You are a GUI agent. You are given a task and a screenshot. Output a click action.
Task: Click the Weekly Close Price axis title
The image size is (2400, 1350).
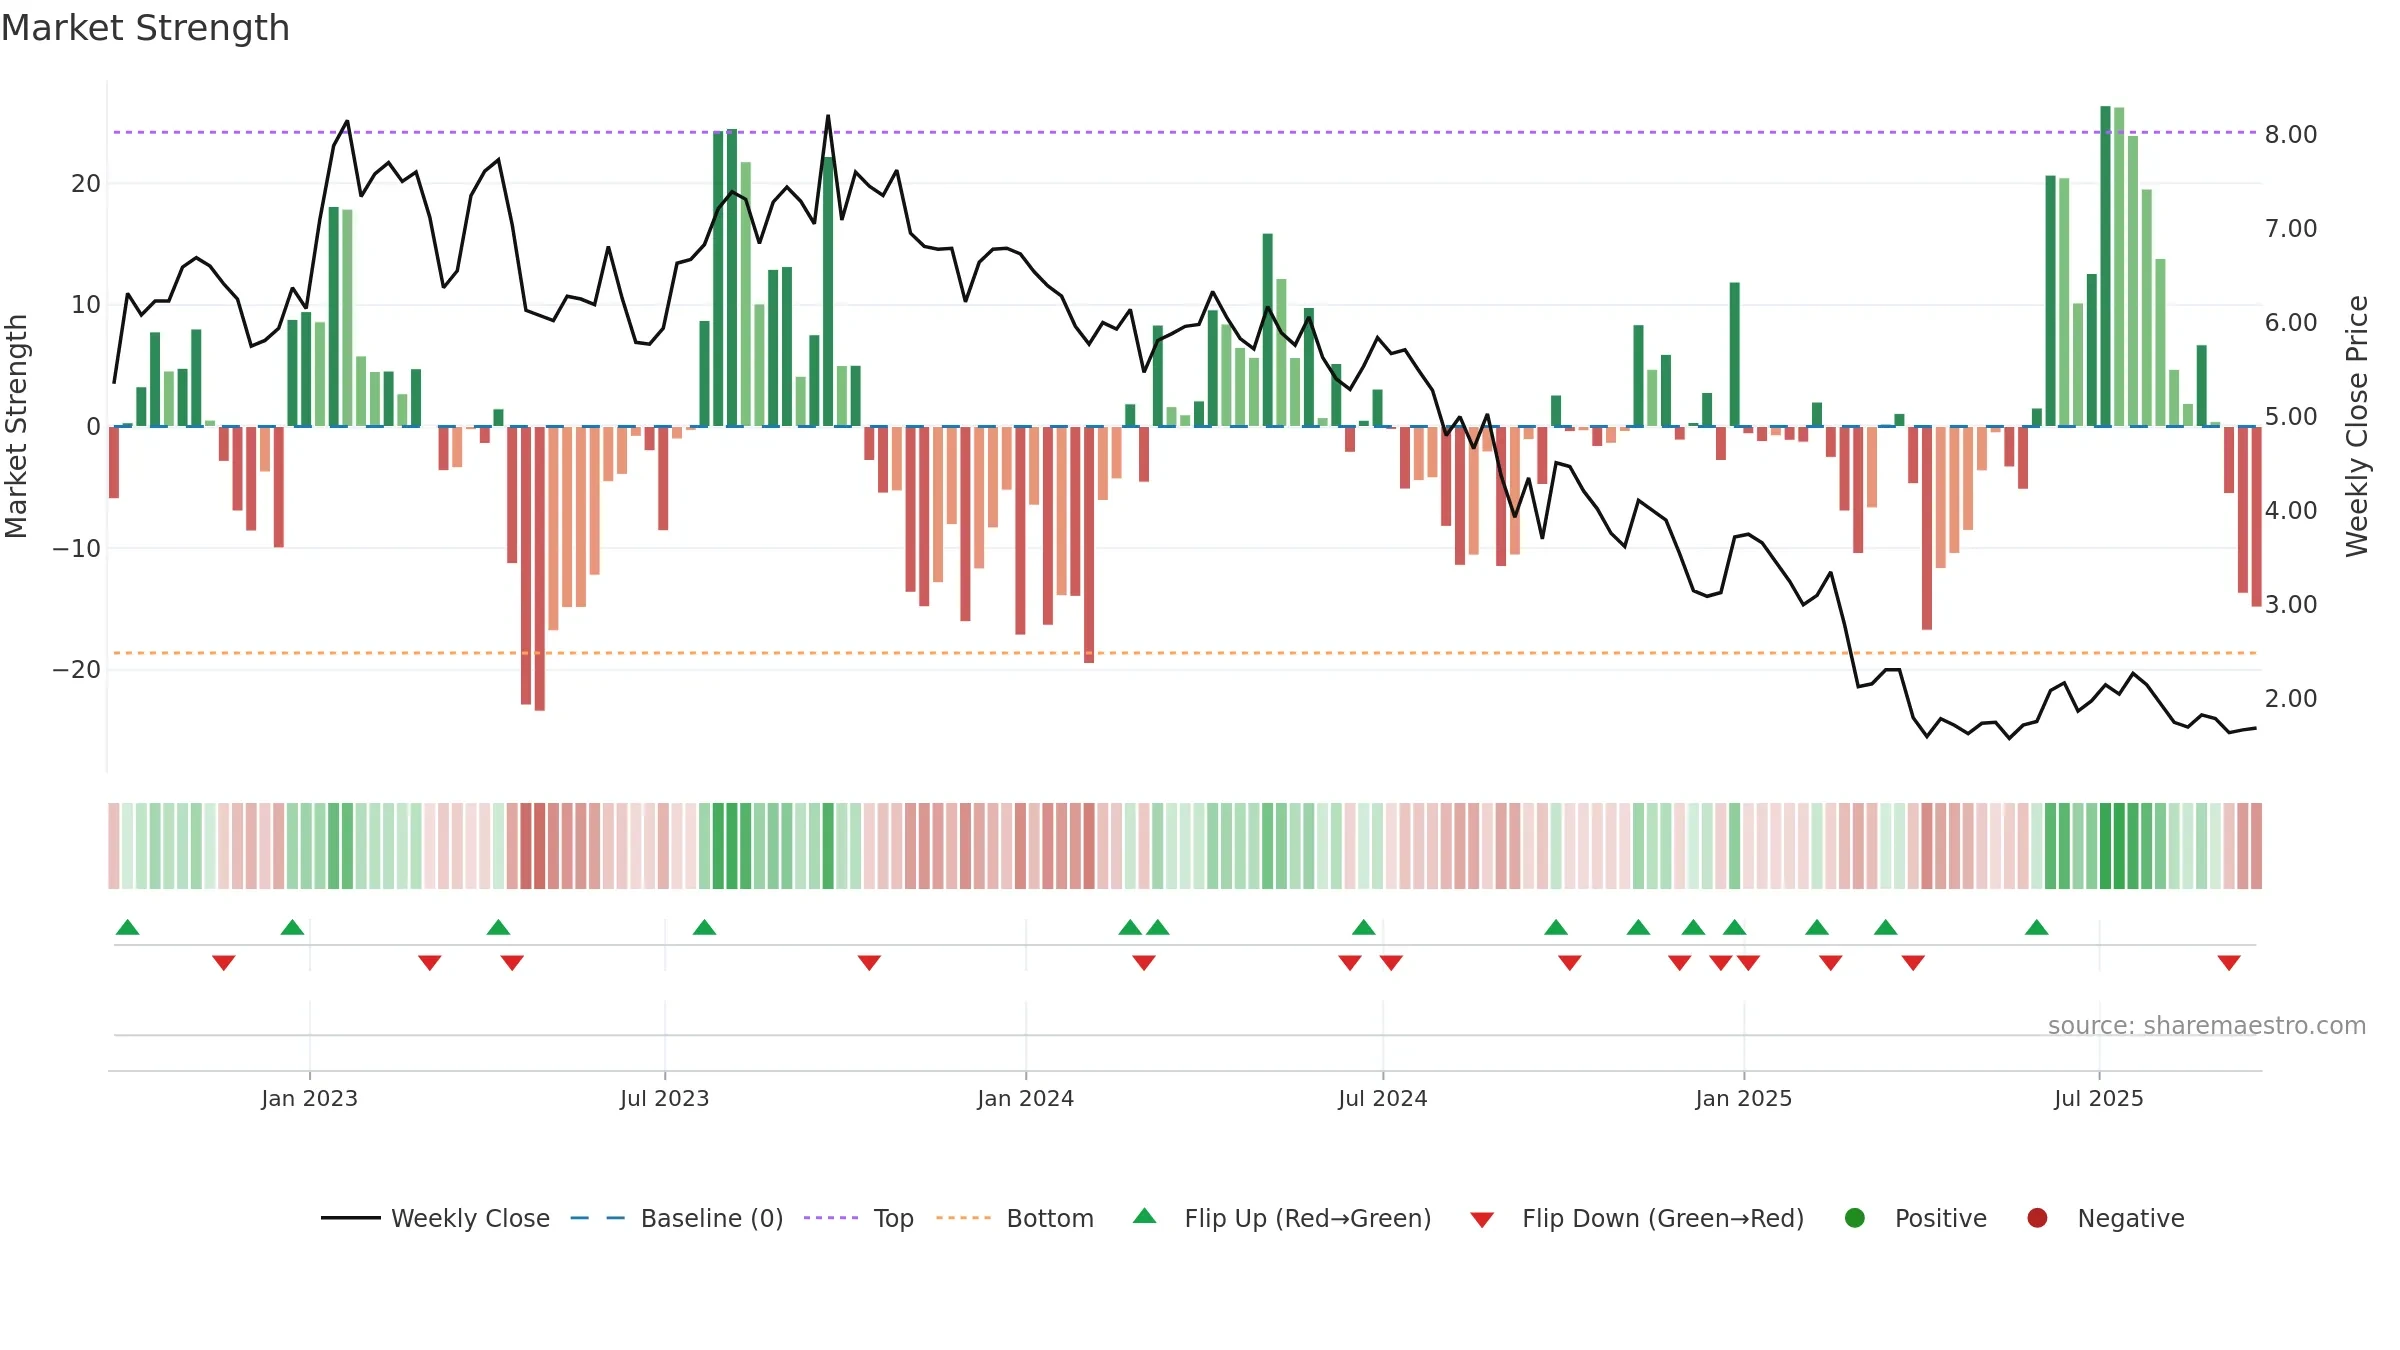2357,426
